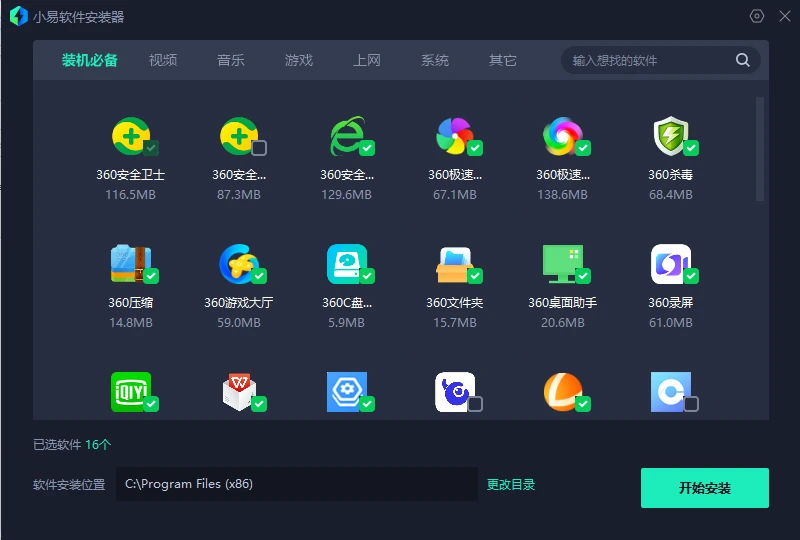Screen dimensions: 800x540
Task: Click the software list vertical scrollbar
Action: click(x=760, y=150)
